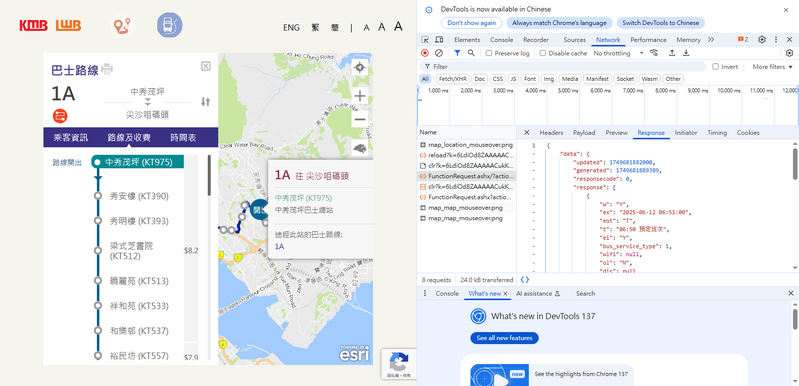Show more DevTools tabs chevron

coord(711,40)
